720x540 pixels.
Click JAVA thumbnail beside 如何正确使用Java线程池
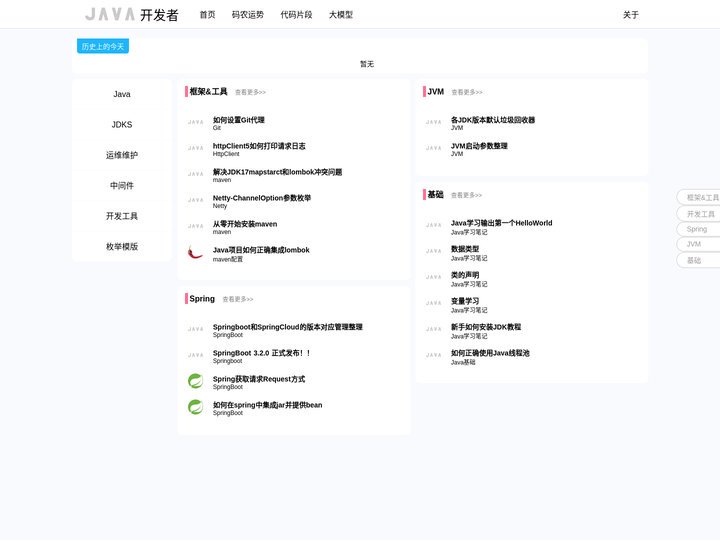pos(433,355)
